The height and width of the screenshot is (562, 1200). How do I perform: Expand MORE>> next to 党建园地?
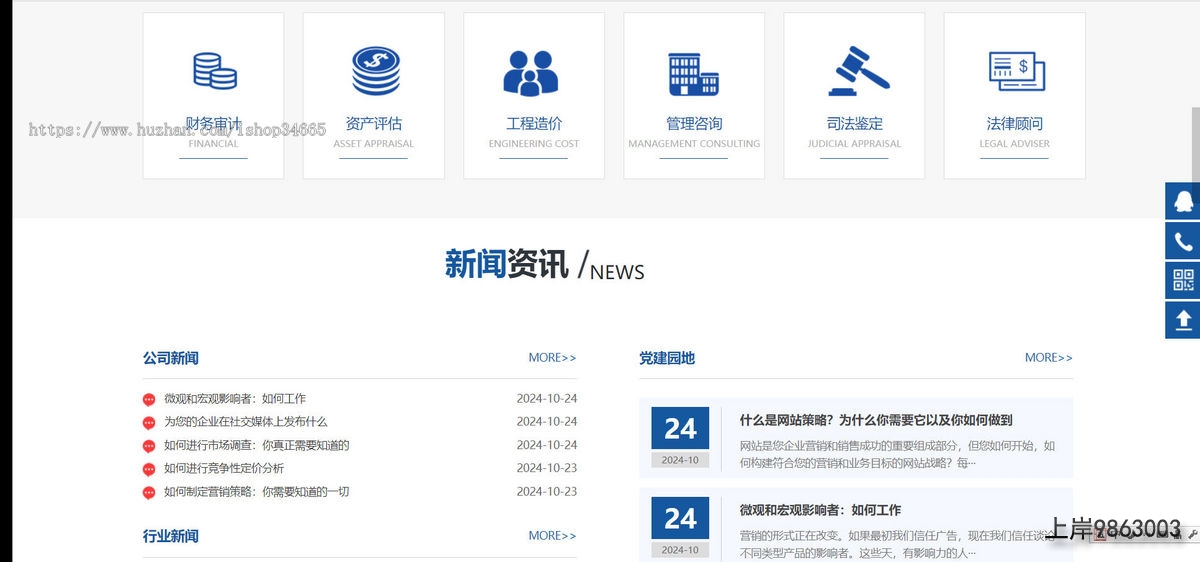click(1048, 358)
